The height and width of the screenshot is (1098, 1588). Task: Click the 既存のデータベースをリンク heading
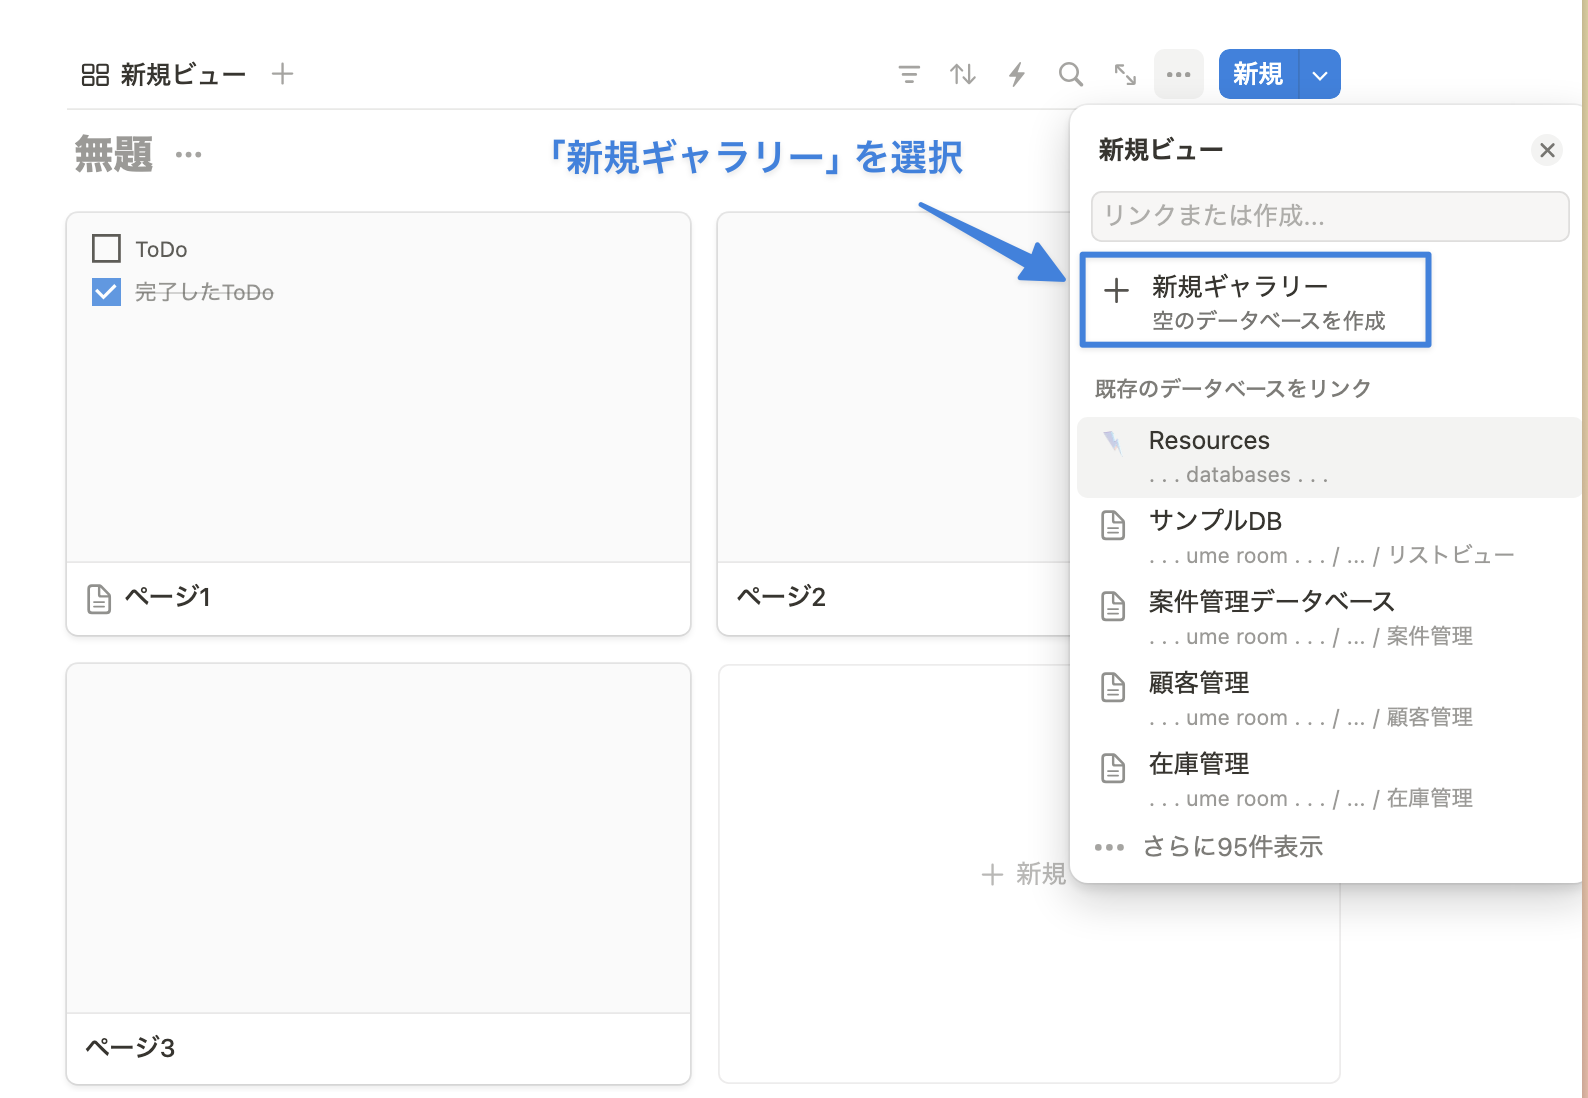point(1232,388)
